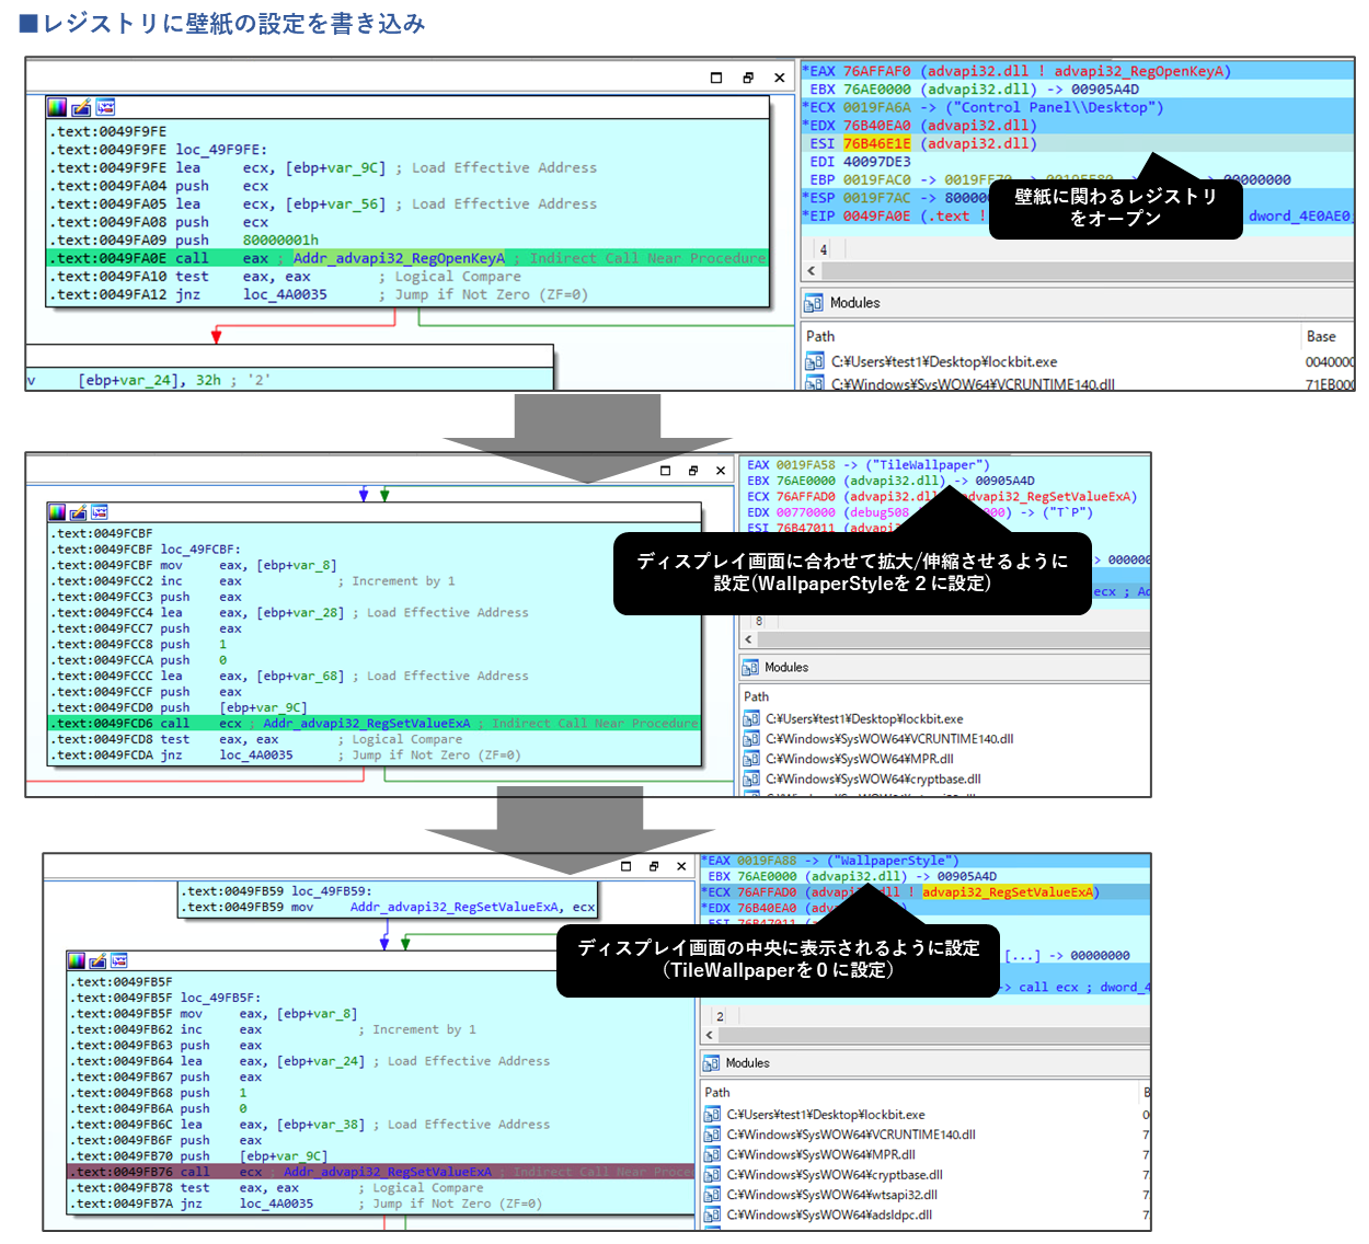Select the wtsapi32.dll row in the modules list
Viewport: 1369px width, 1244px height.
832,1195
